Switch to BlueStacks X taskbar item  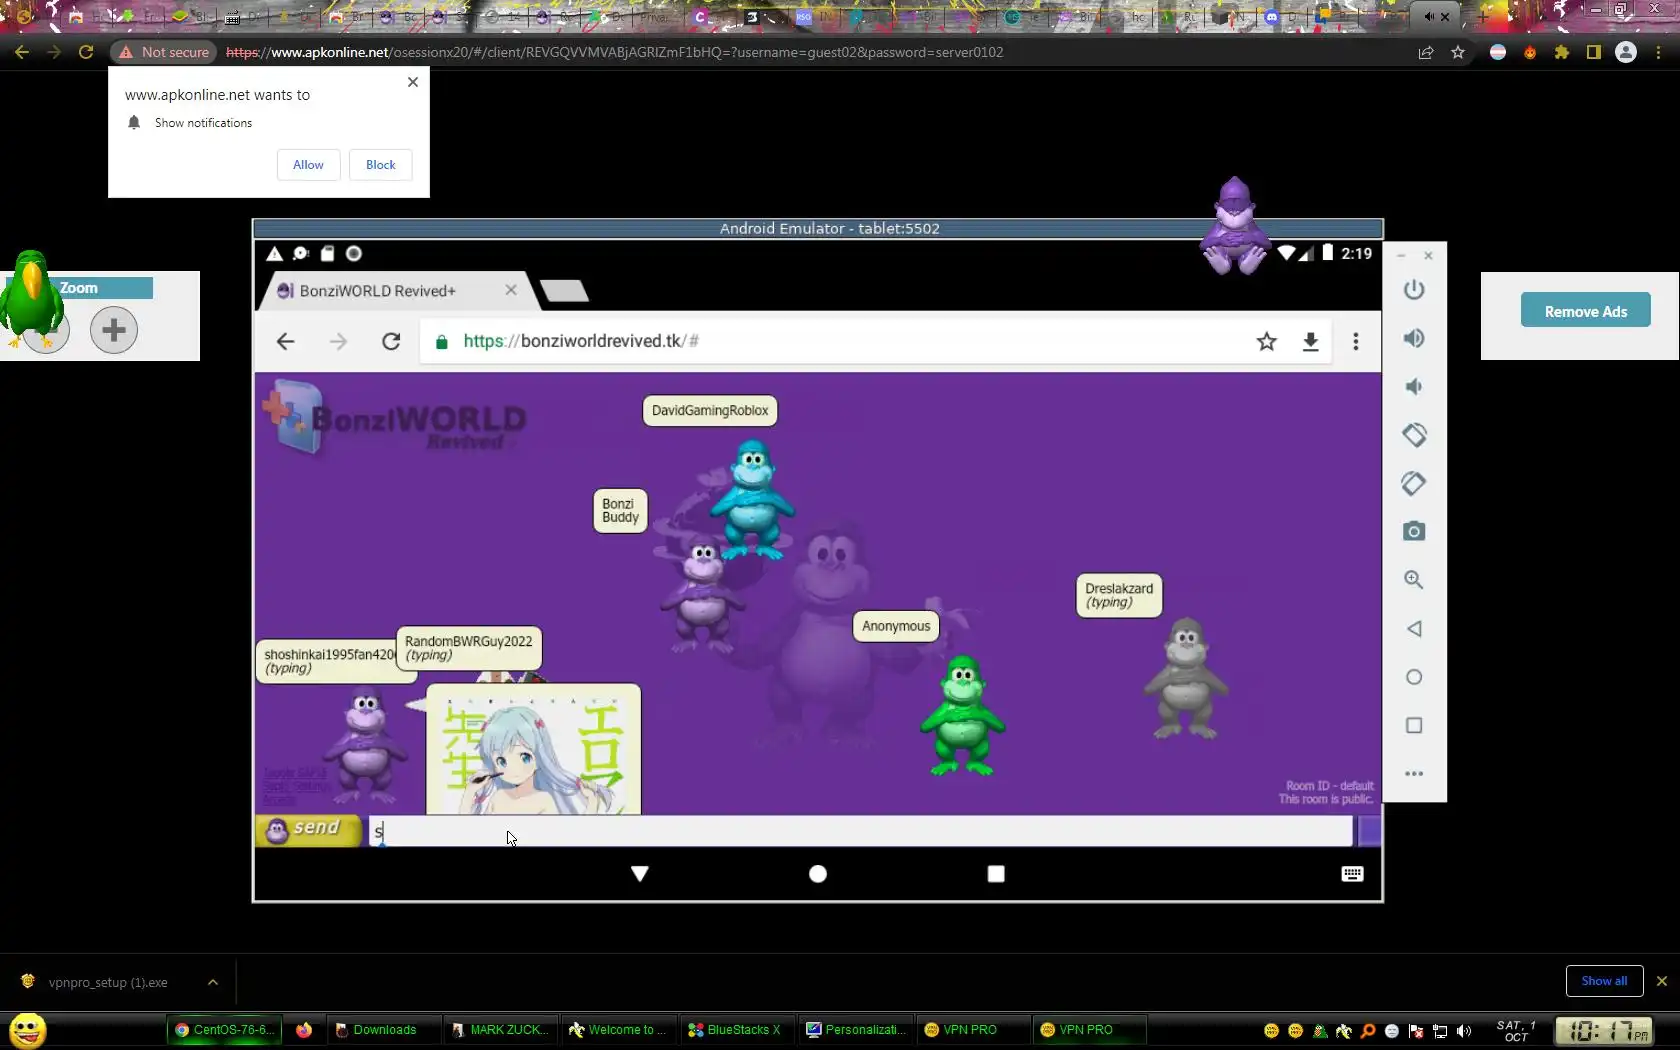tap(736, 1030)
